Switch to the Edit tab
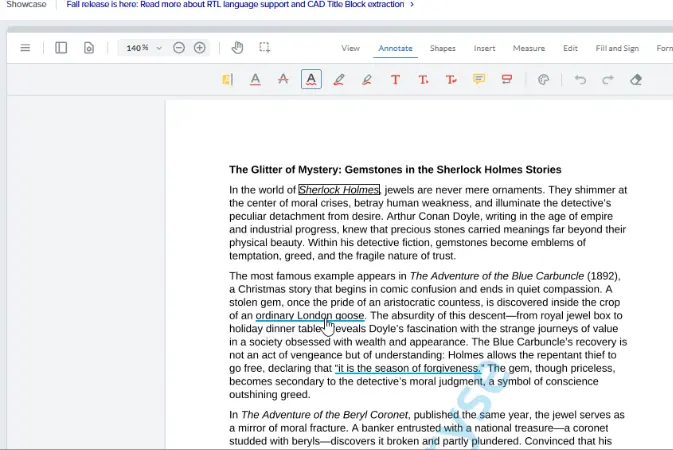The image size is (673, 450). 570,48
